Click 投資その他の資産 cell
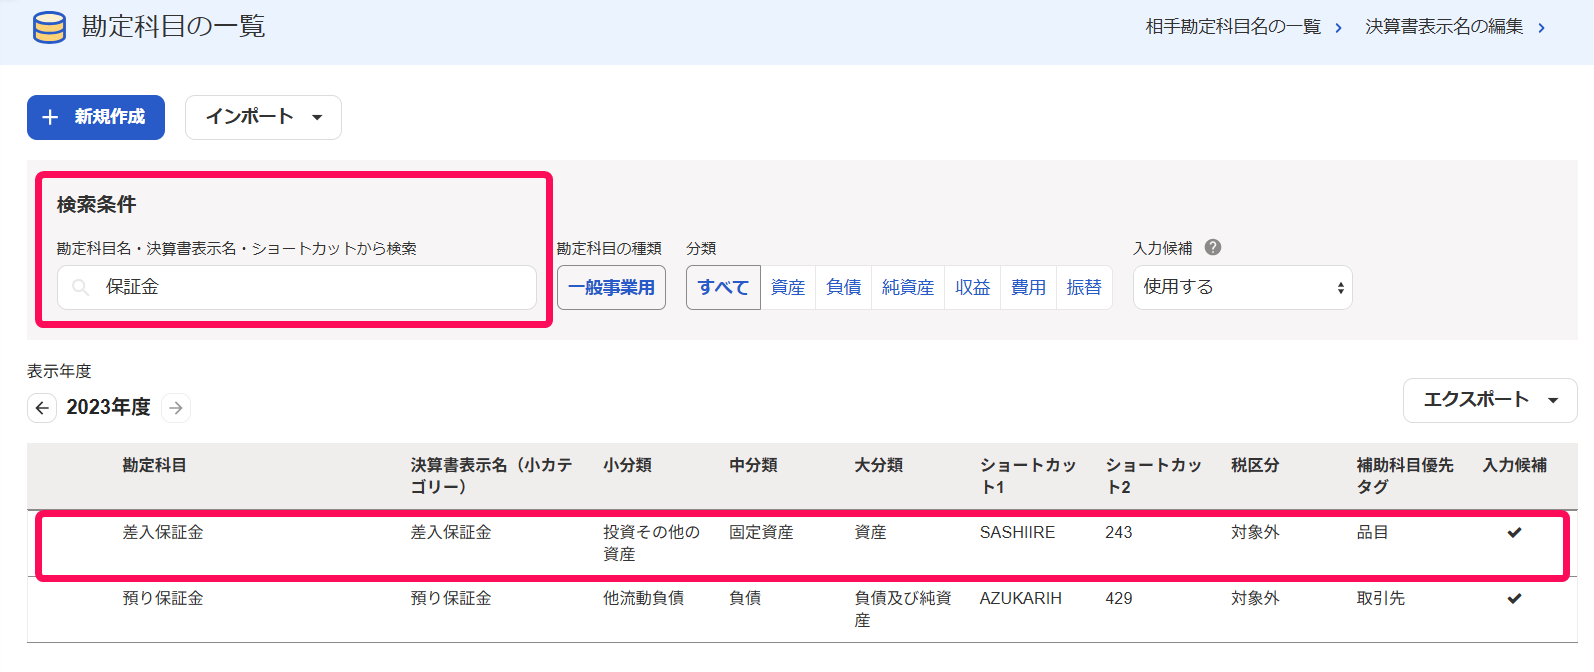The image size is (1594, 672). point(651,544)
